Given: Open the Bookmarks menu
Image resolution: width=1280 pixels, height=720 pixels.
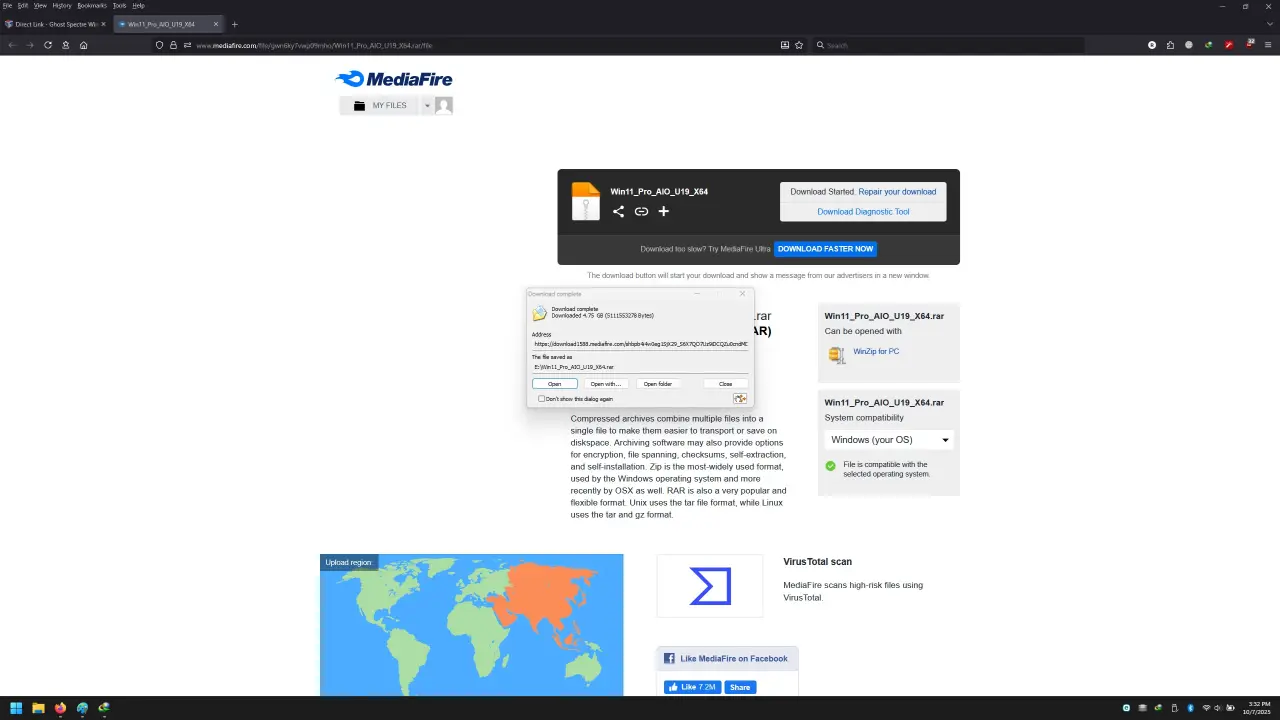Looking at the screenshot, I should 92,5.
